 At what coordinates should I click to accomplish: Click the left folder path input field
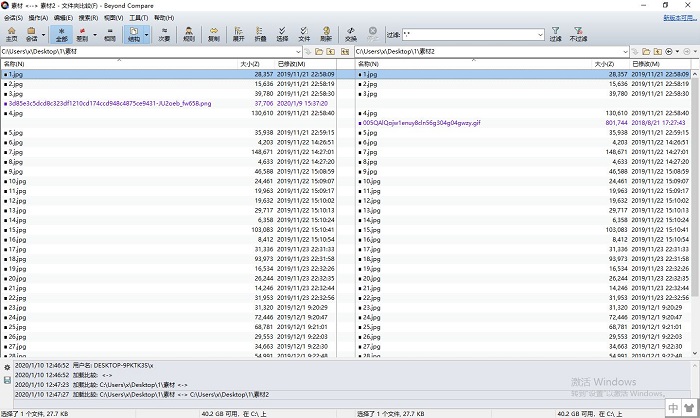coord(147,52)
